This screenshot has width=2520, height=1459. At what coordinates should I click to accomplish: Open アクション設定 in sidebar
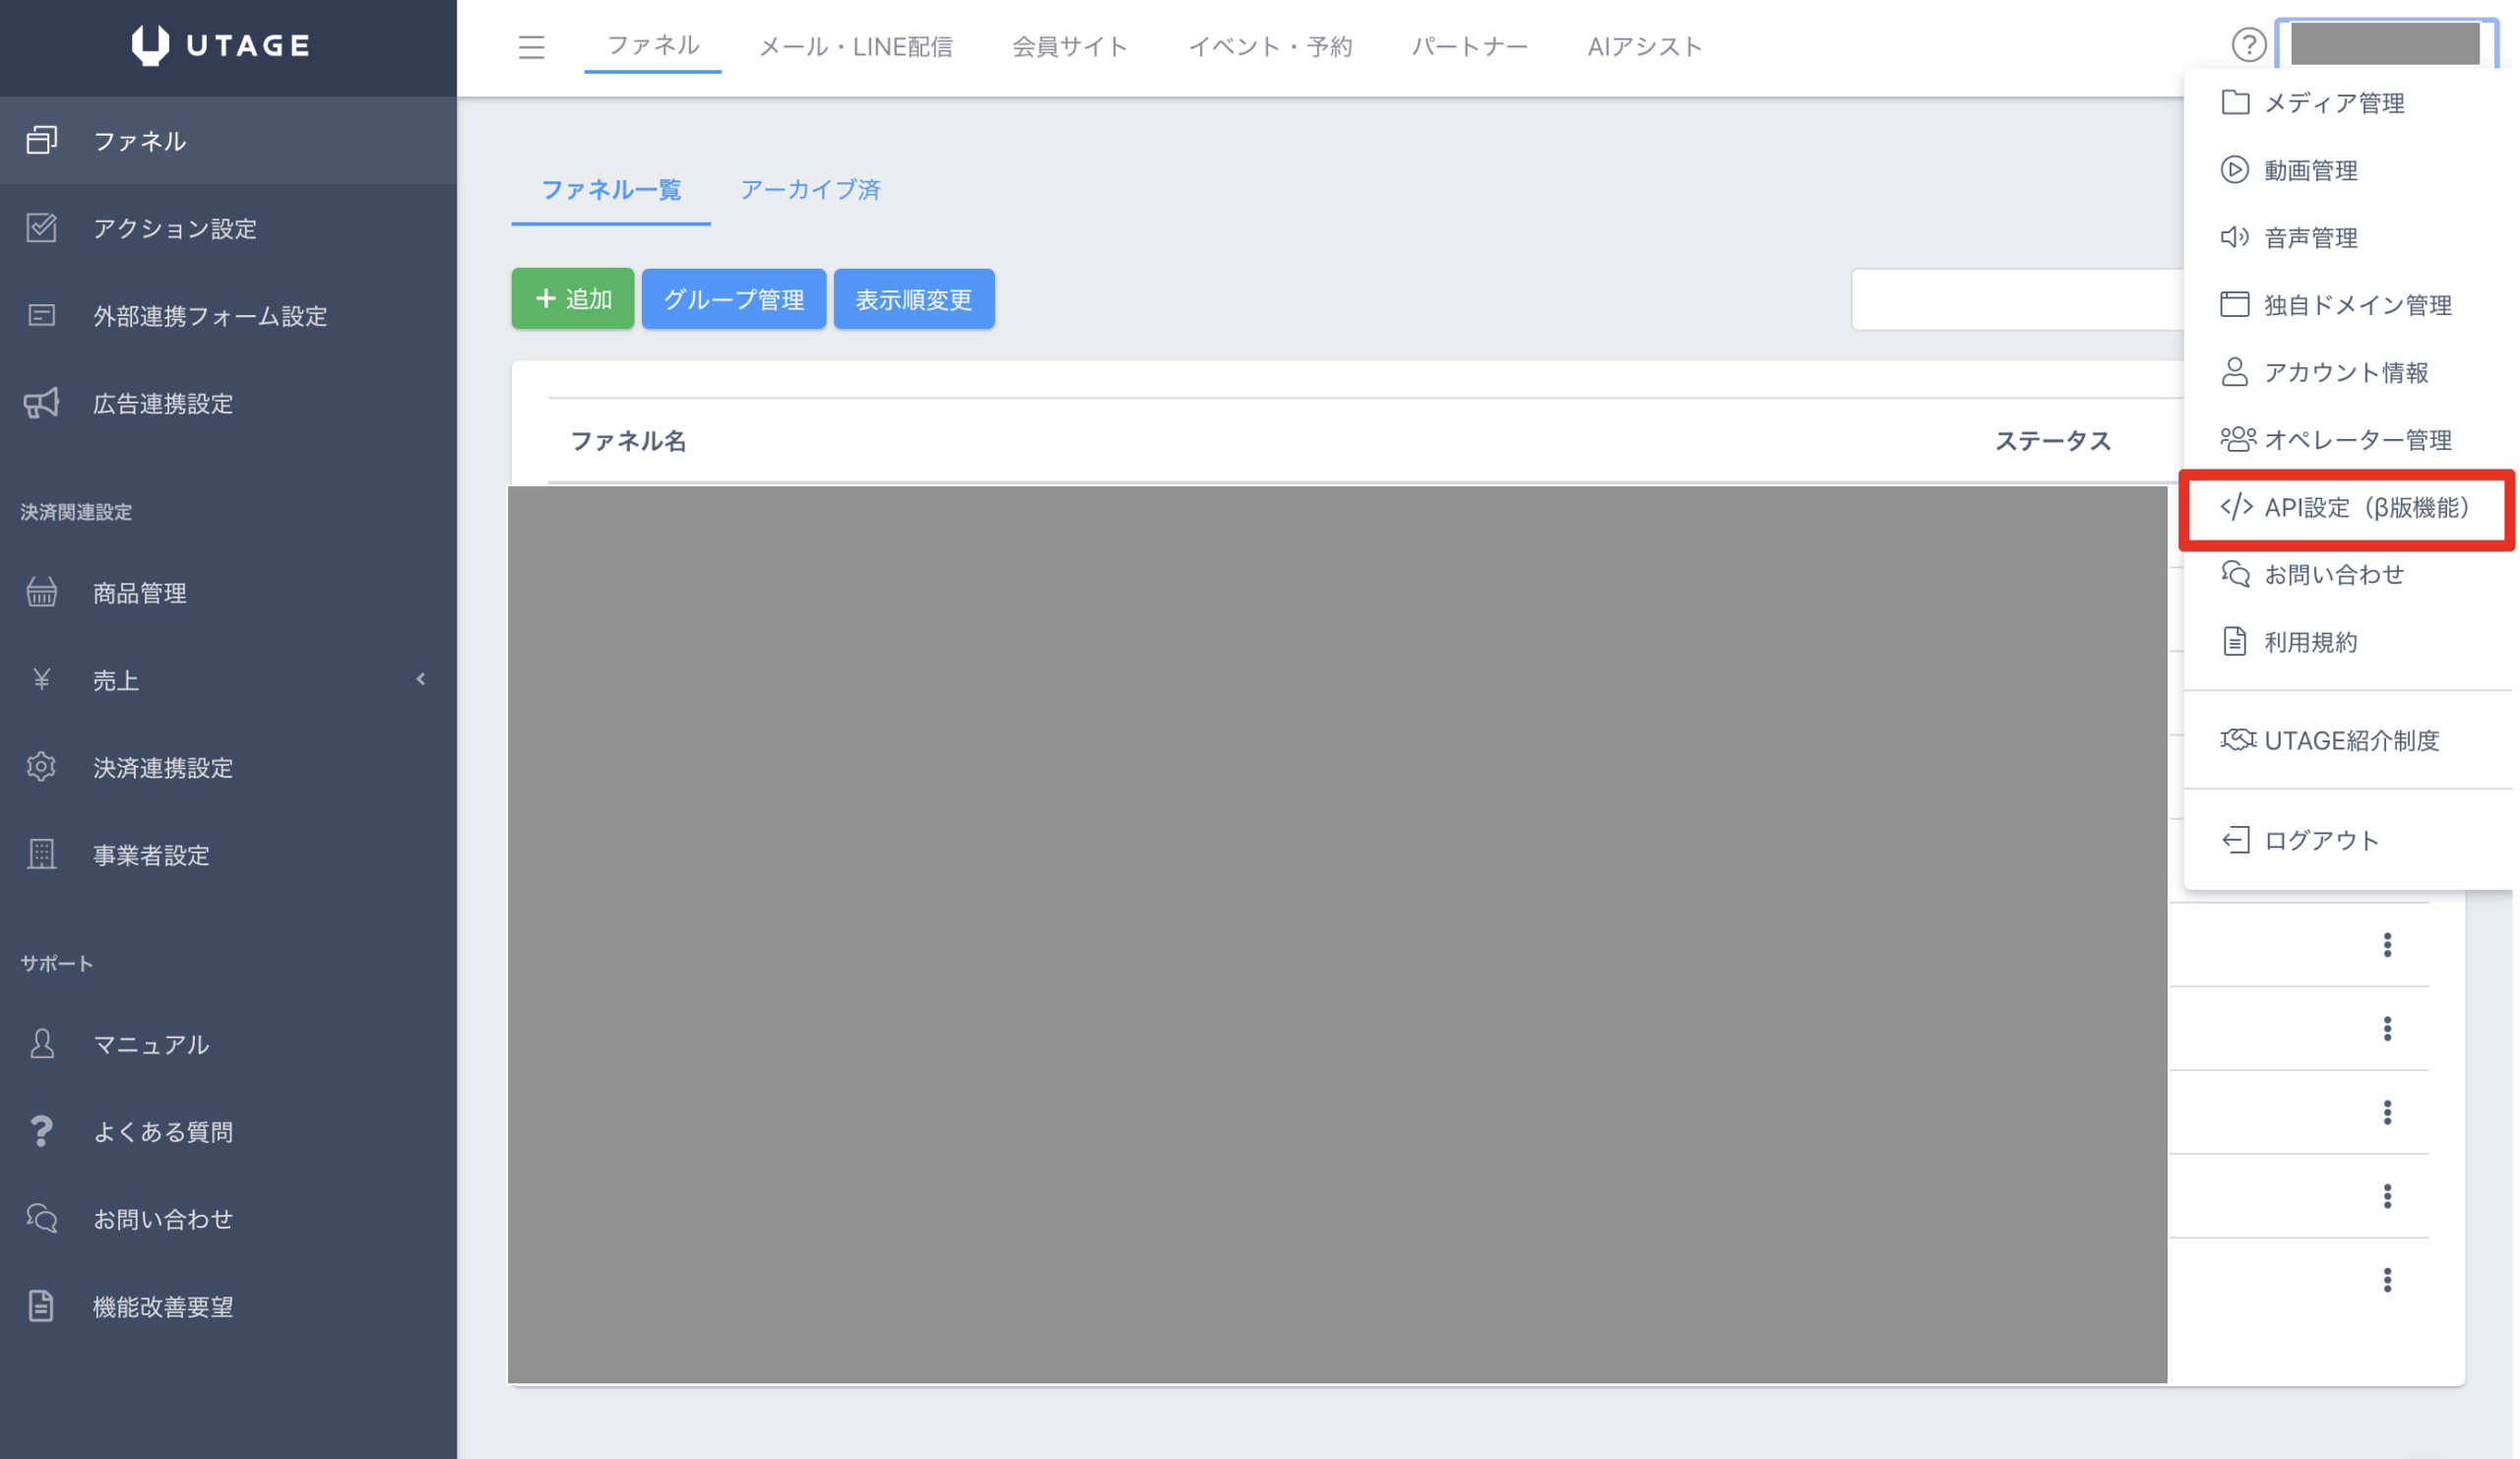[x=174, y=228]
